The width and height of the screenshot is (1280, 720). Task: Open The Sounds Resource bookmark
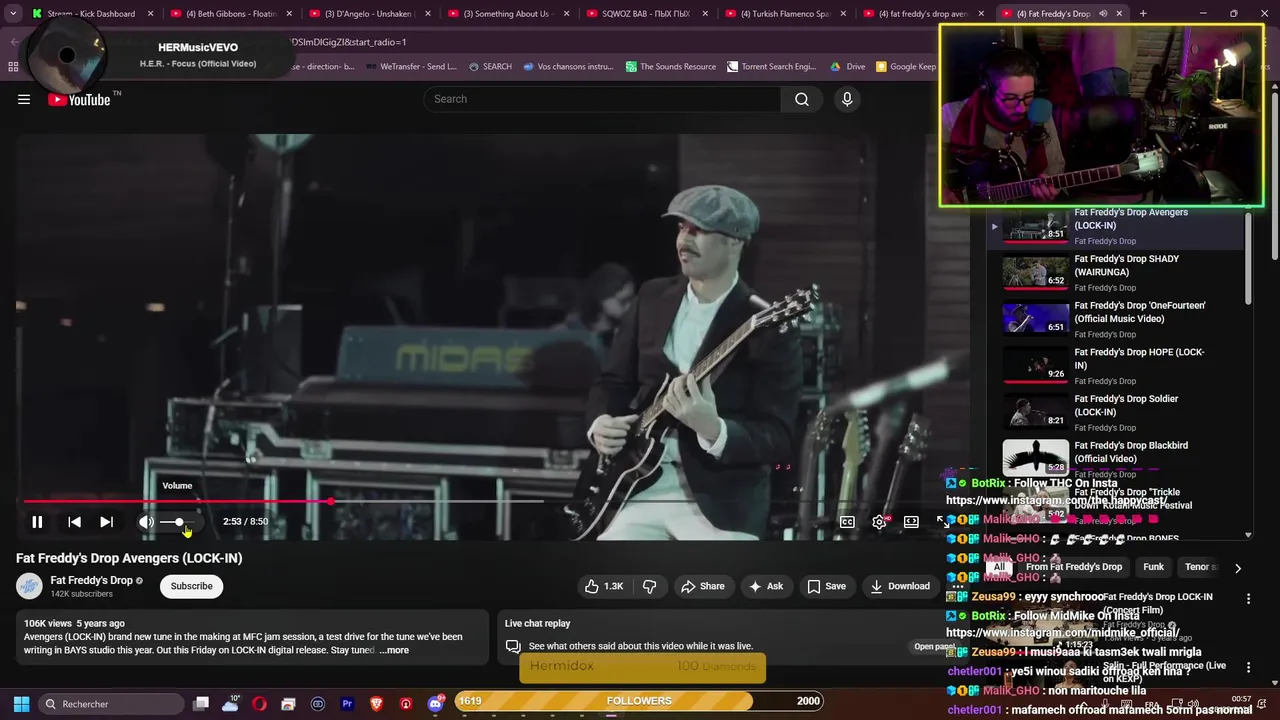(x=671, y=67)
